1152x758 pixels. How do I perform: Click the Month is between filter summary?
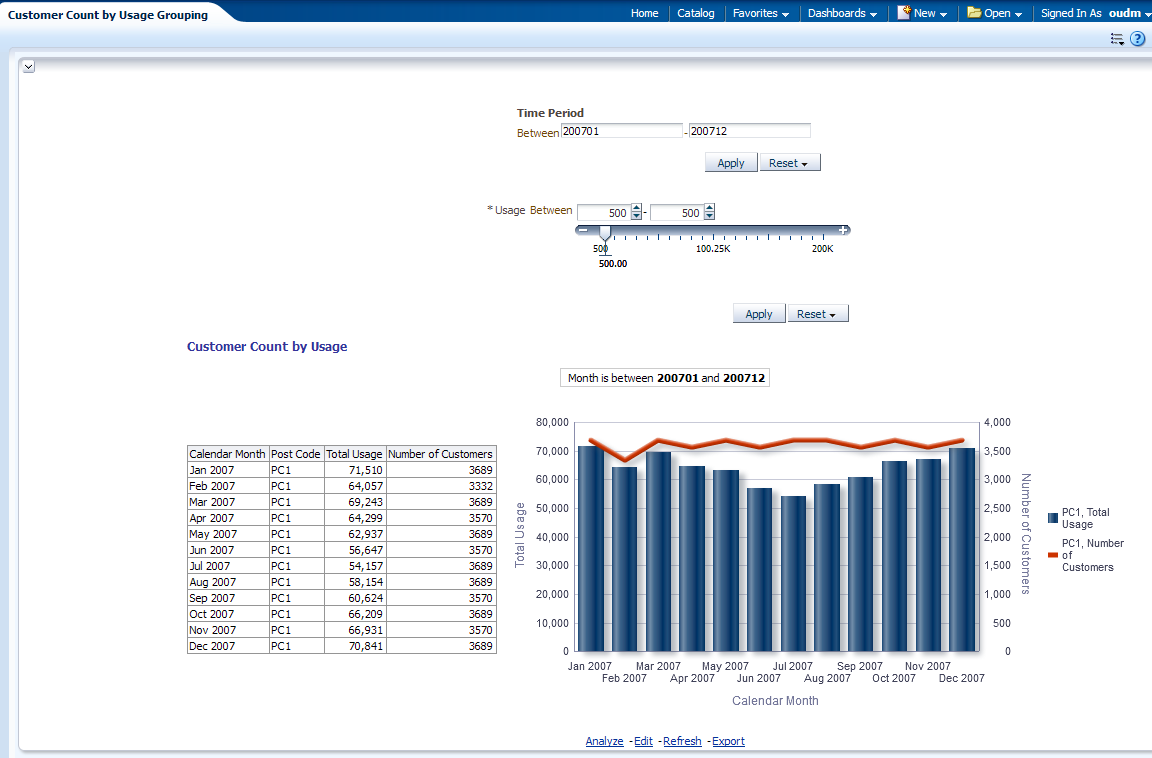click(x=666, y=378)
